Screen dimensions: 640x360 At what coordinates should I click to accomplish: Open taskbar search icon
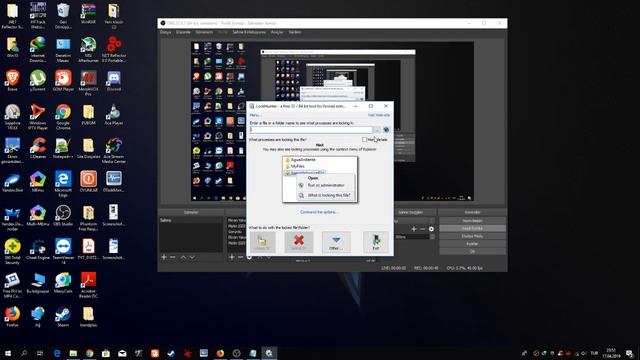pyautogui.click(x=24, y=353)
